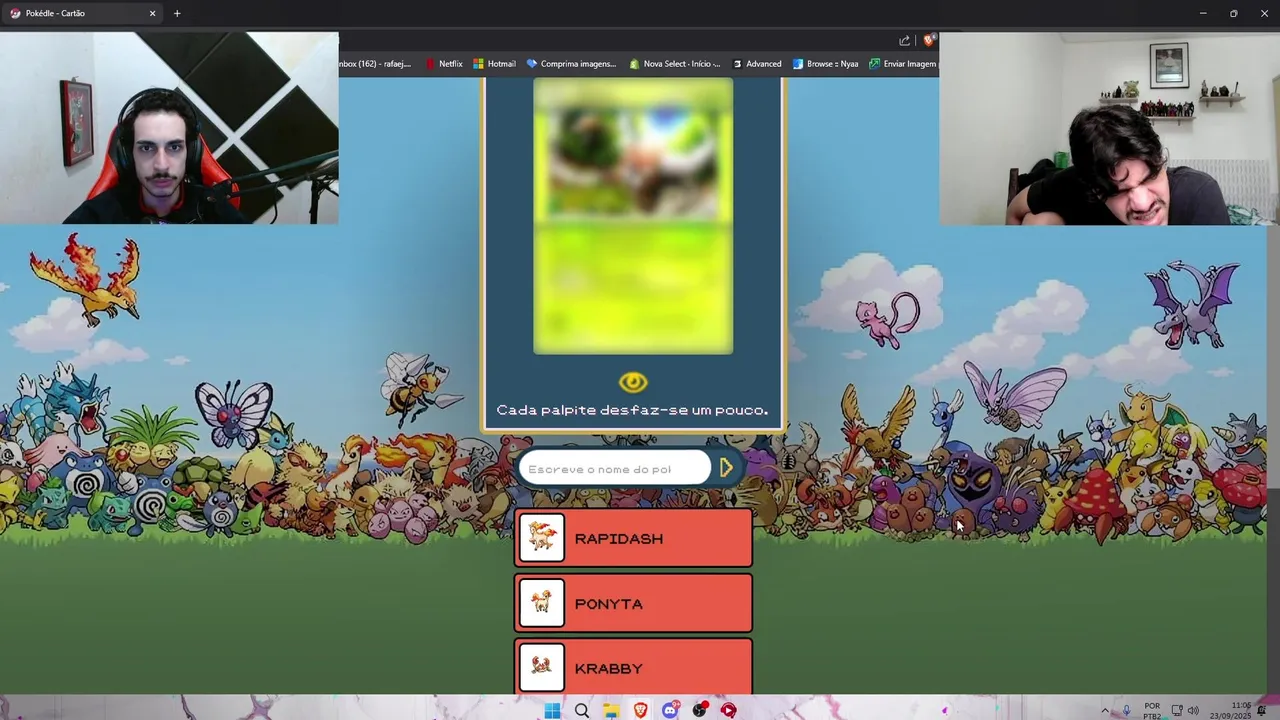Open the Netflix bookmark
The width and height of the screenshot is (1280, 720).
(443, 64)
